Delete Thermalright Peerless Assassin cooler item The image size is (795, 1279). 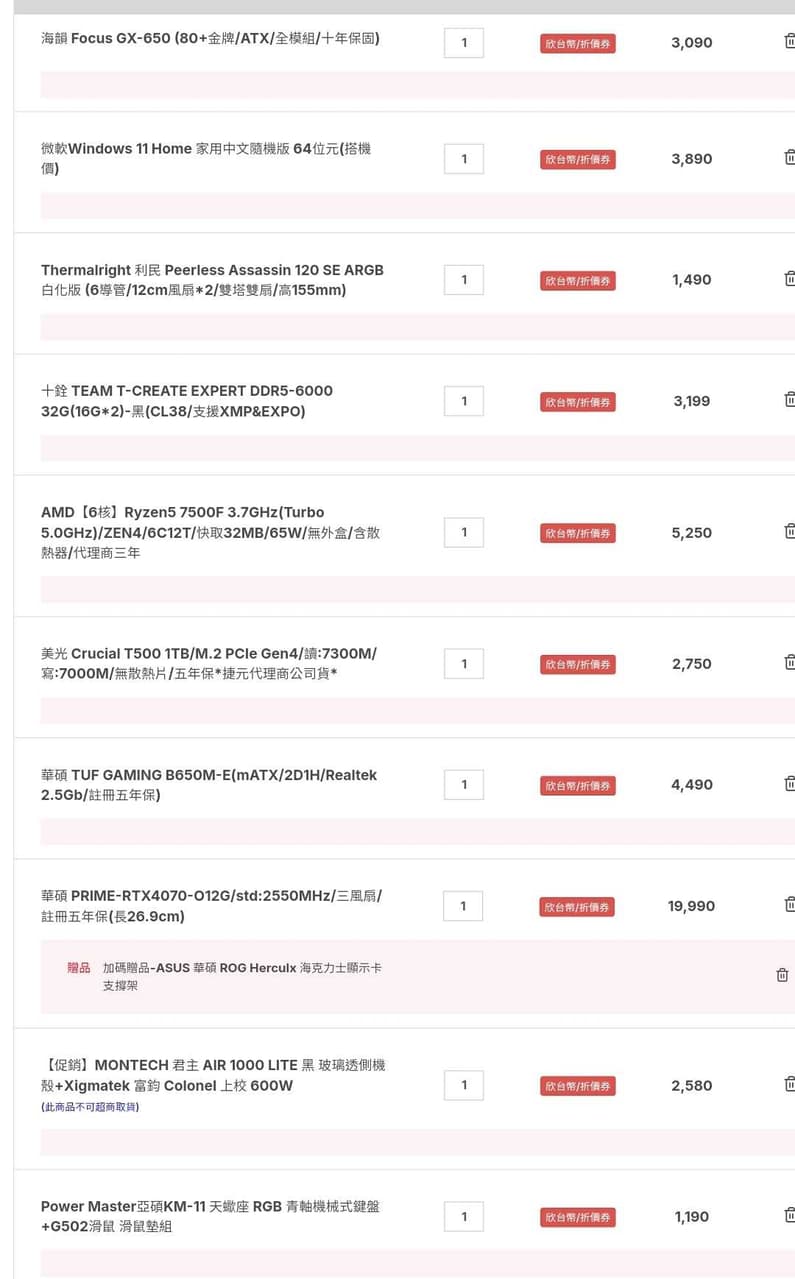[789, 279]
